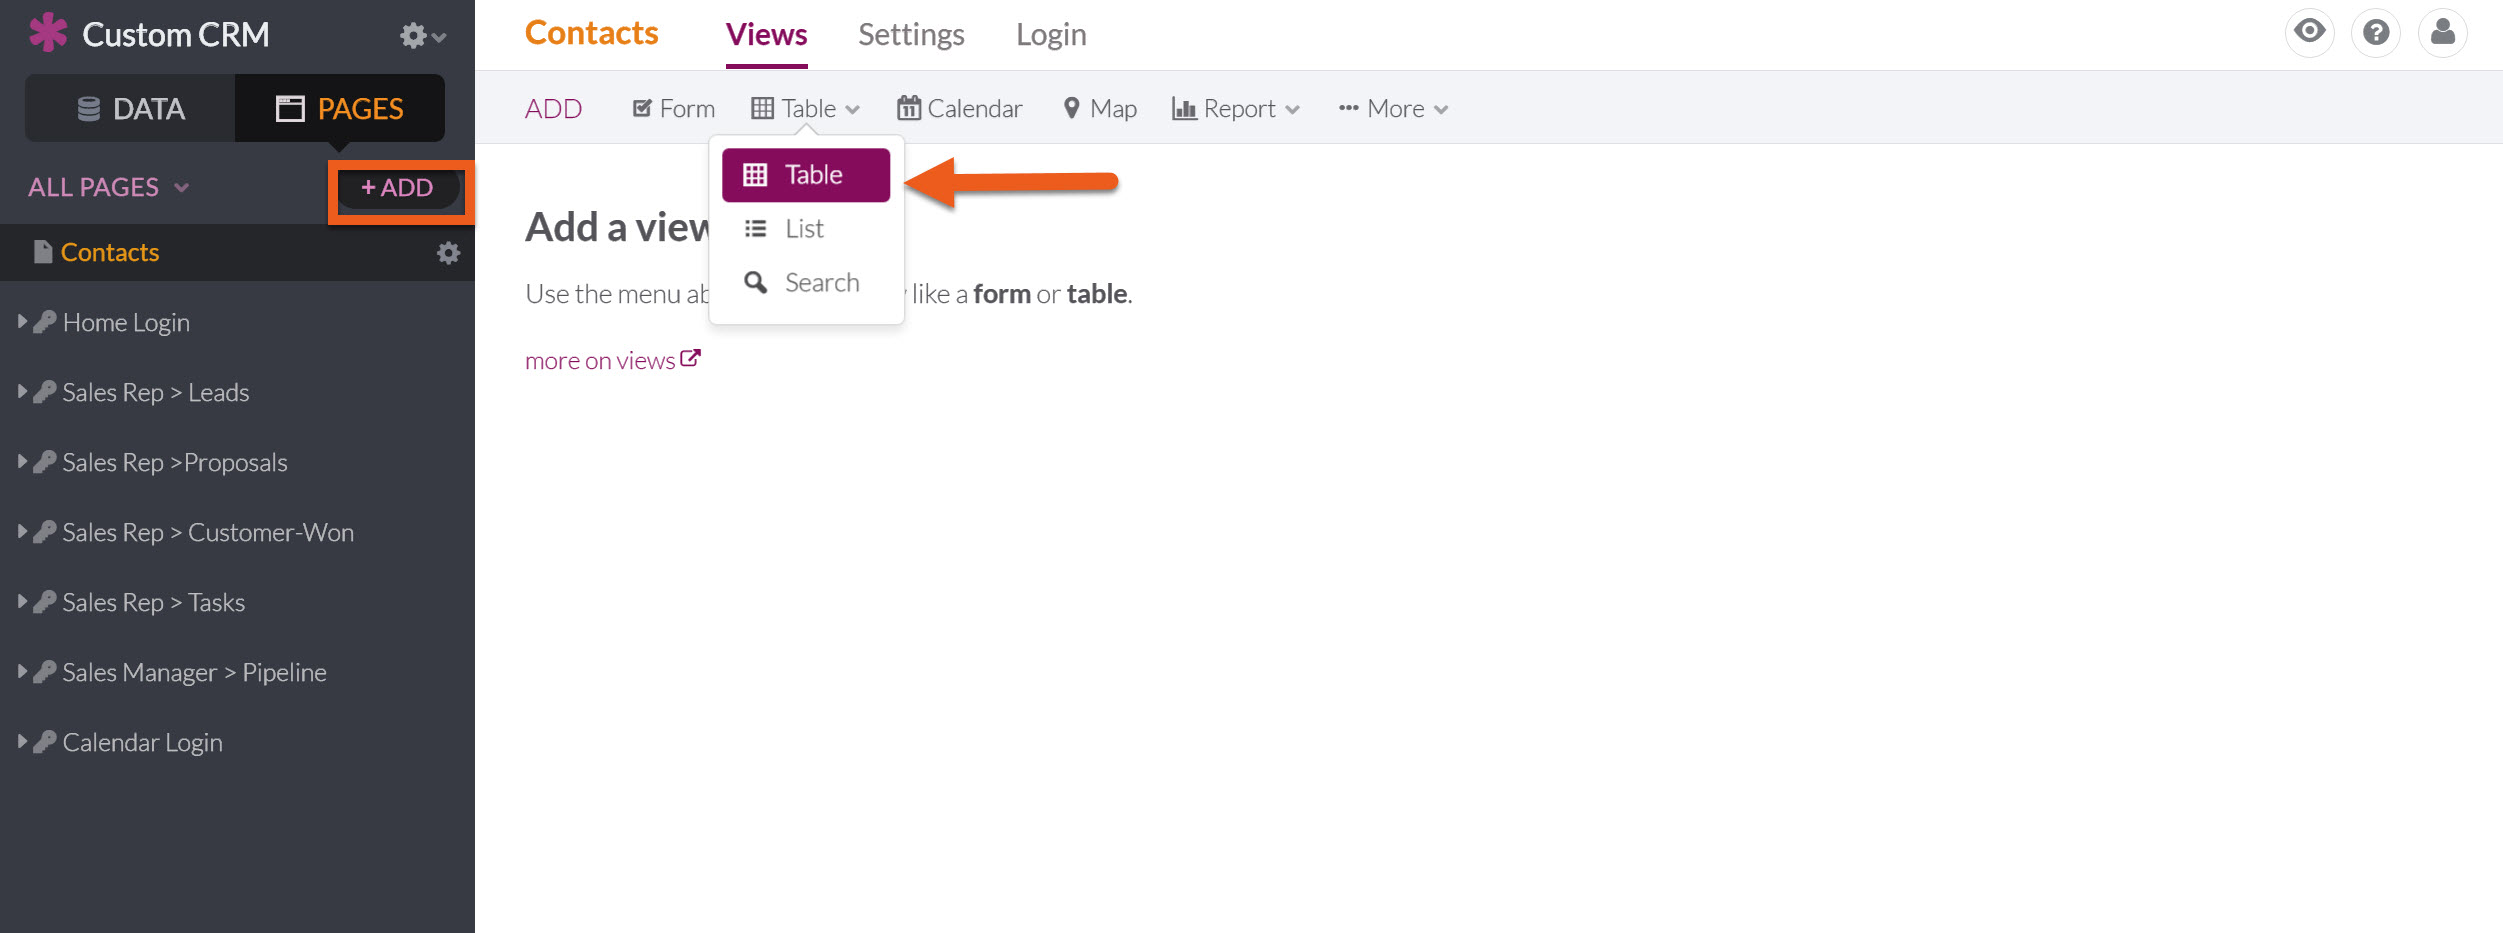Select the Sales Rep >Proposals label

pos(175,463)
